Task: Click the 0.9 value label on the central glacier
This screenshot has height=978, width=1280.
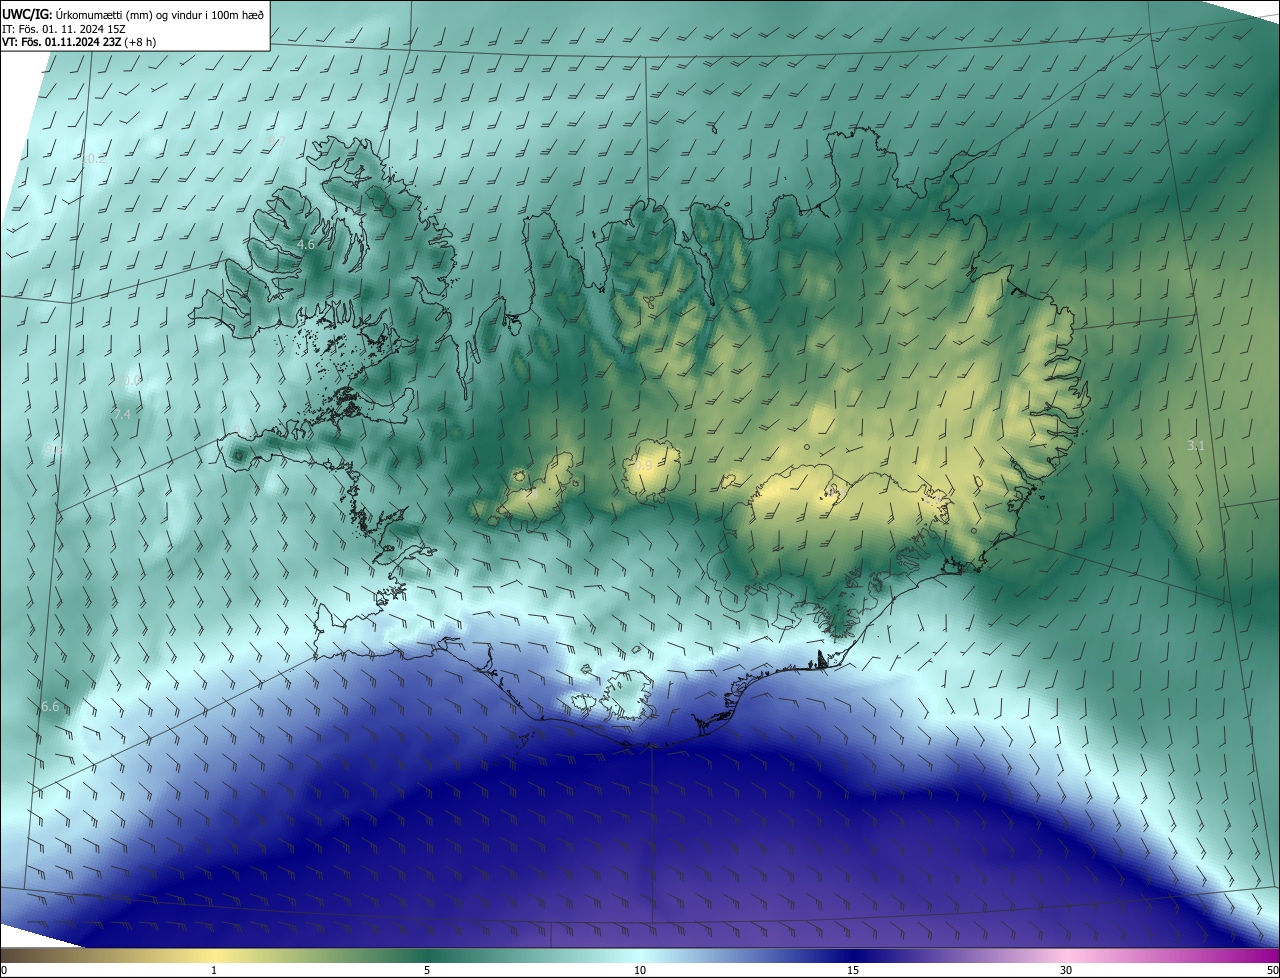Action: coord(644,466)
